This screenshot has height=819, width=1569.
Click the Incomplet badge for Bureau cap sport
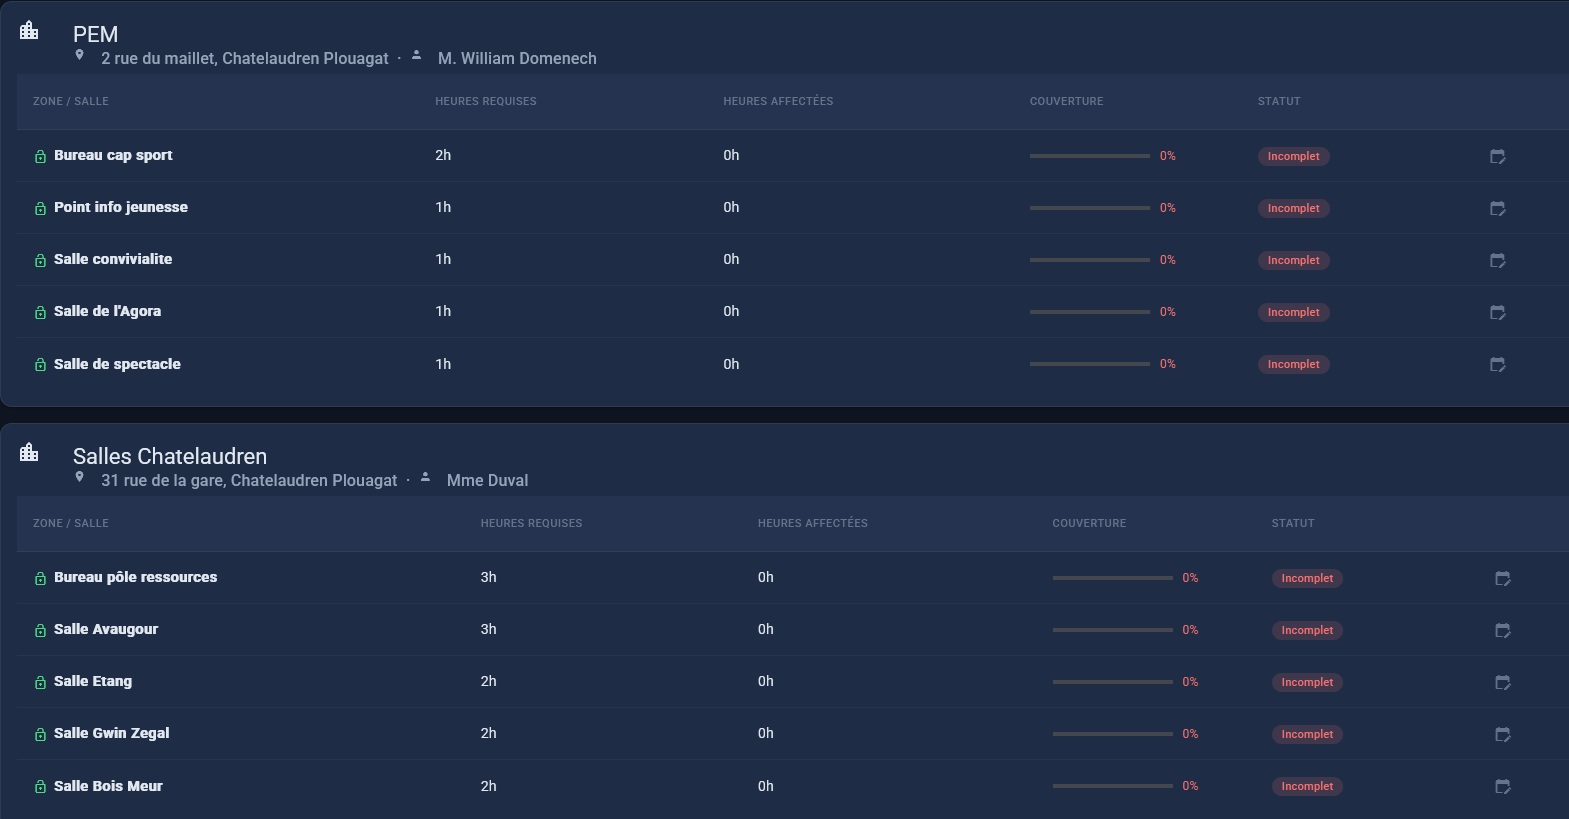click(1294, 156)
